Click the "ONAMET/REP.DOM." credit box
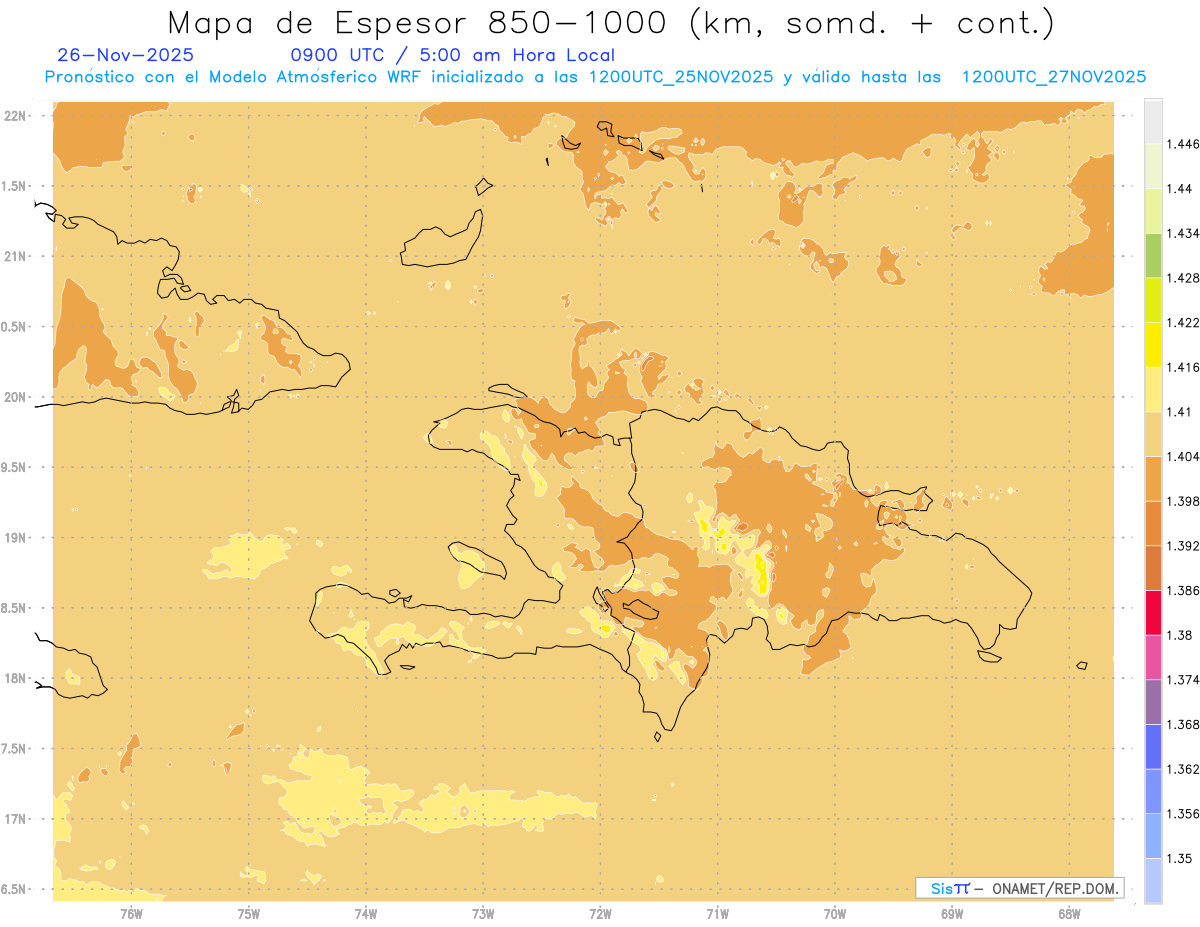 [1019, 888]
